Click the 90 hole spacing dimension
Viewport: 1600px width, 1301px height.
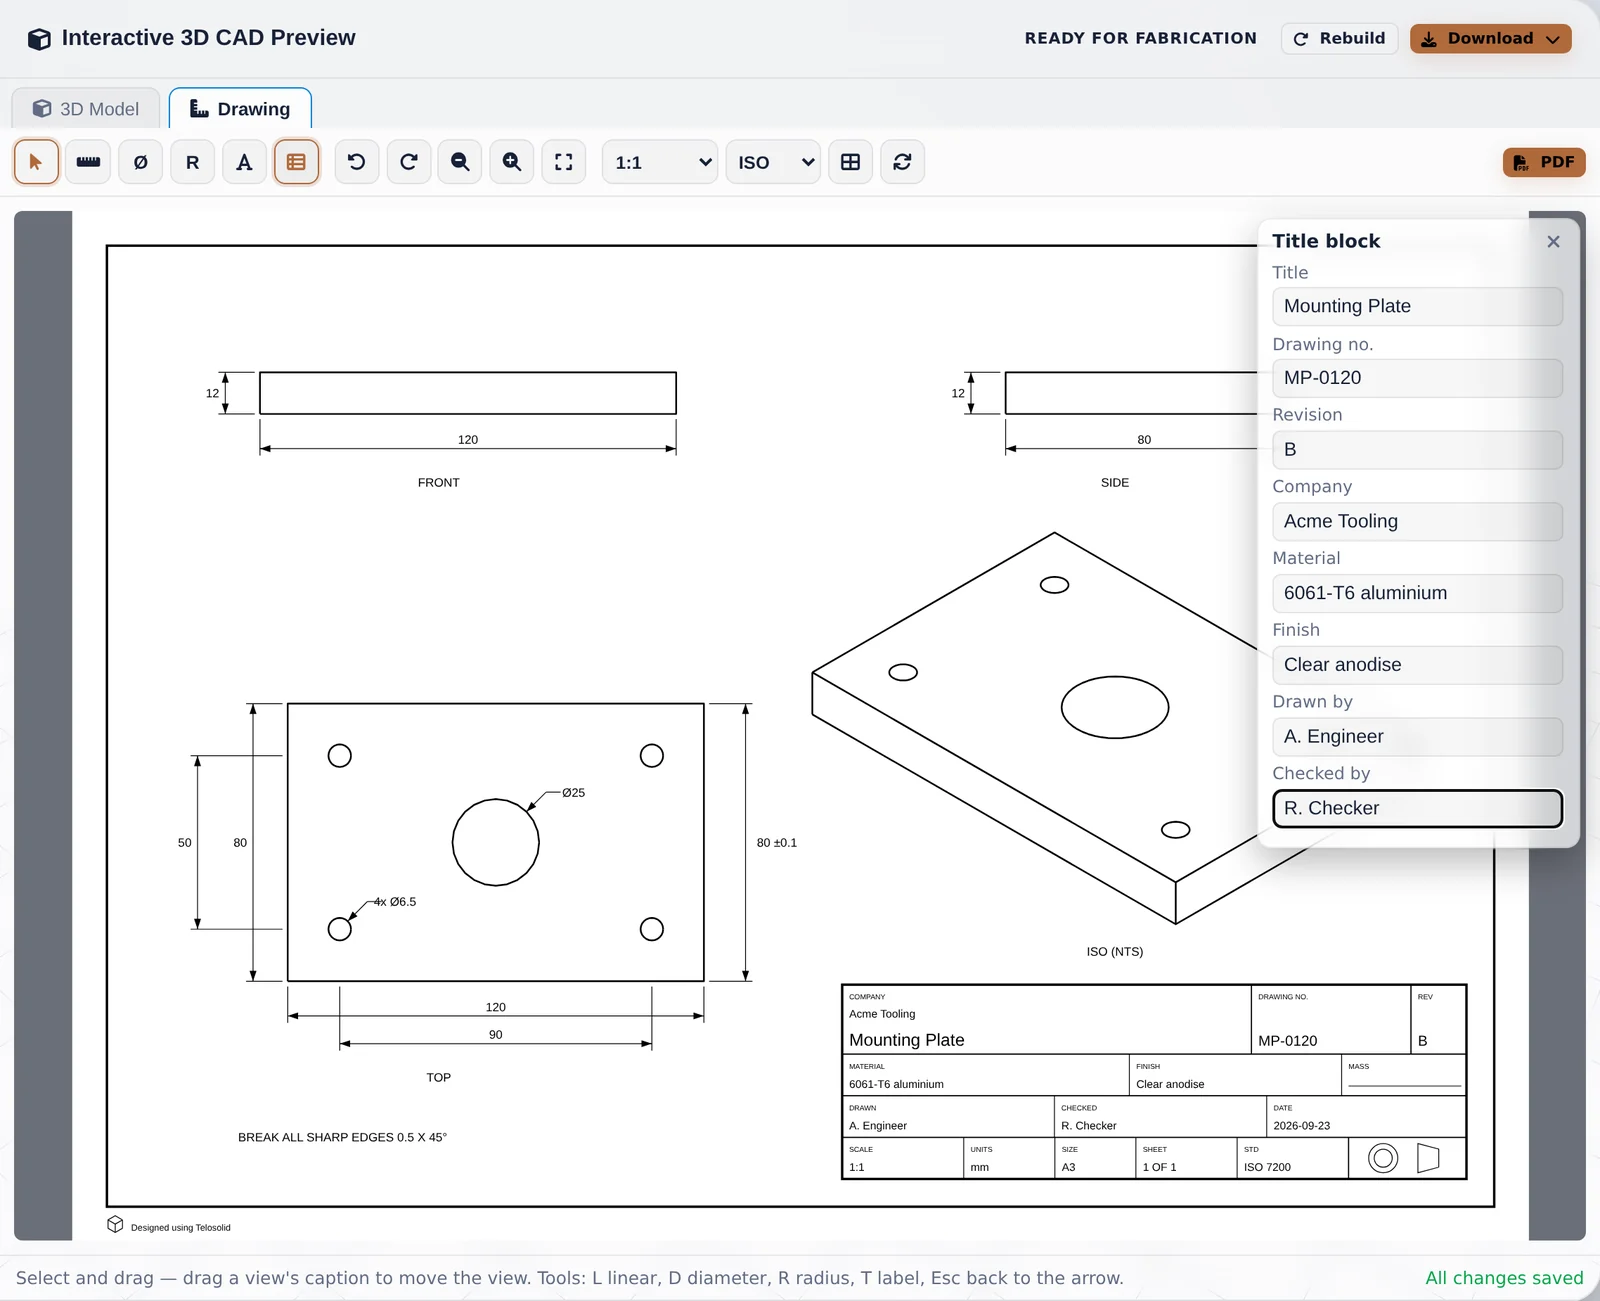(x=496, y=1034)
